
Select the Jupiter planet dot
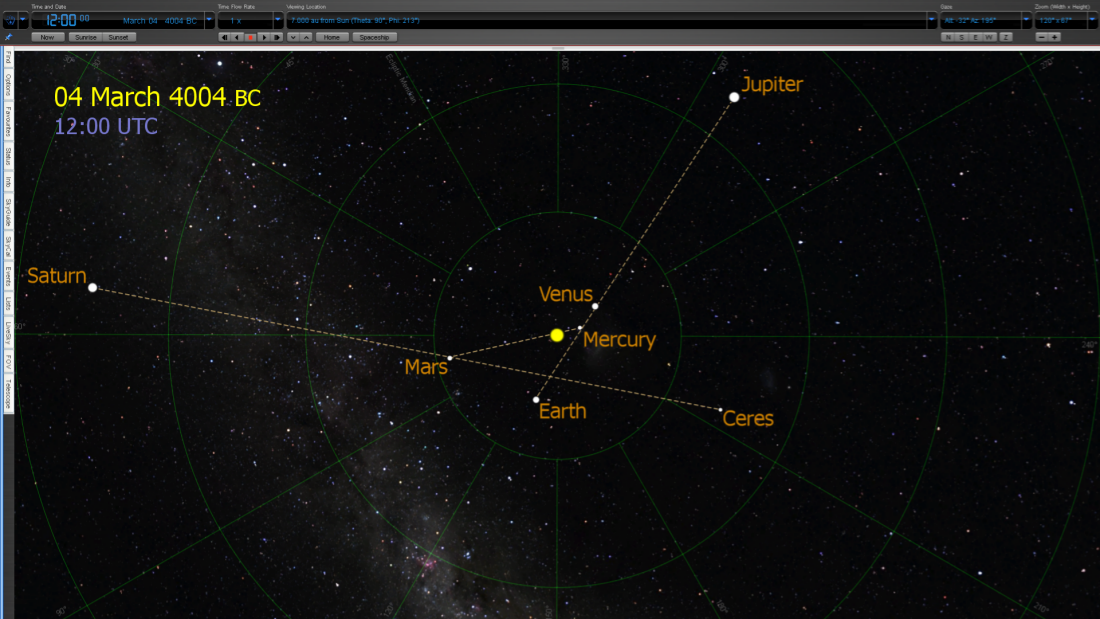coord(734,98)
